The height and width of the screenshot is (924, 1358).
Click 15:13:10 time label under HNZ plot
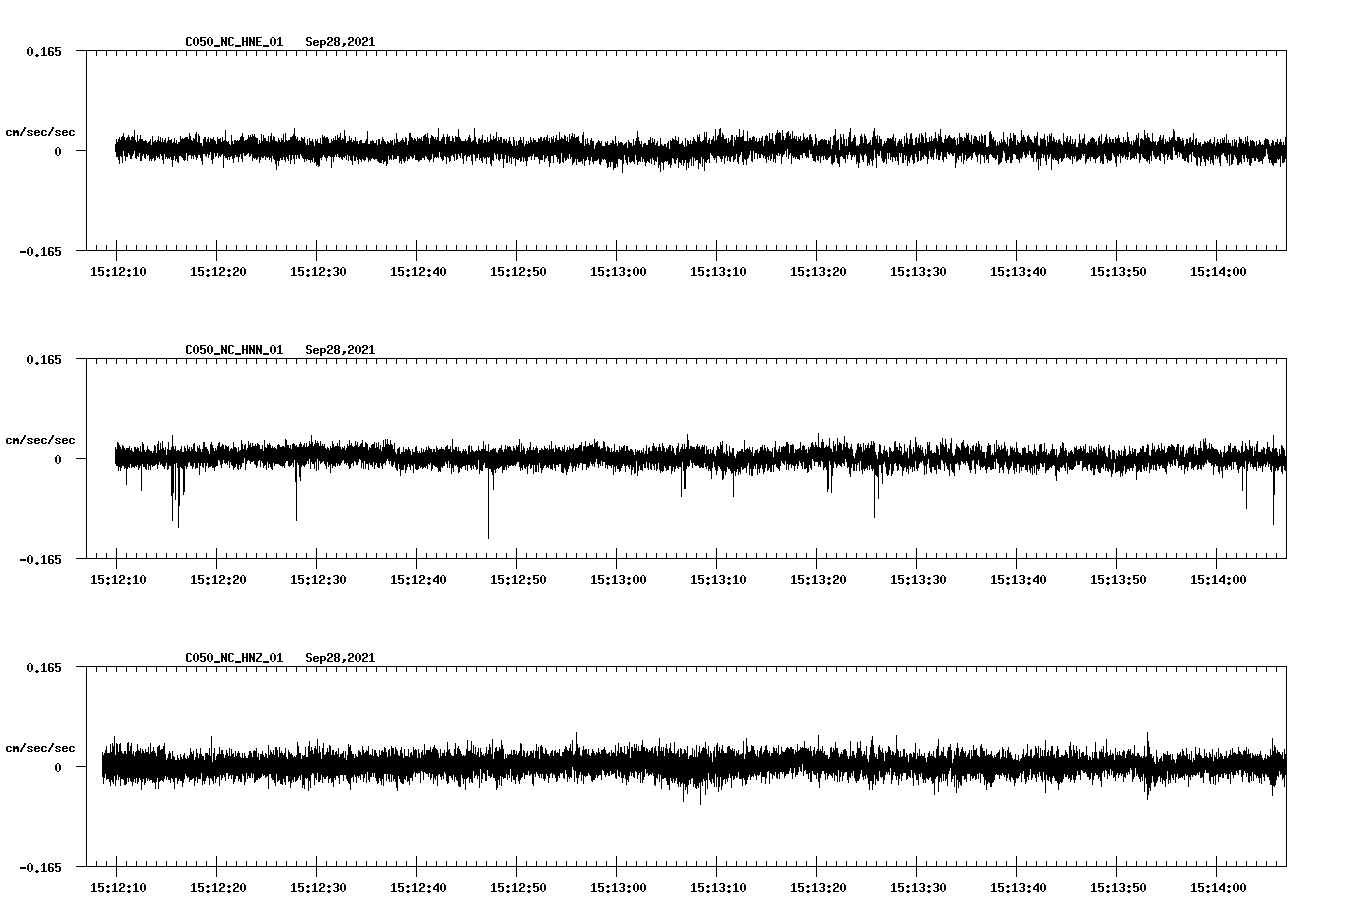point(718,887)
